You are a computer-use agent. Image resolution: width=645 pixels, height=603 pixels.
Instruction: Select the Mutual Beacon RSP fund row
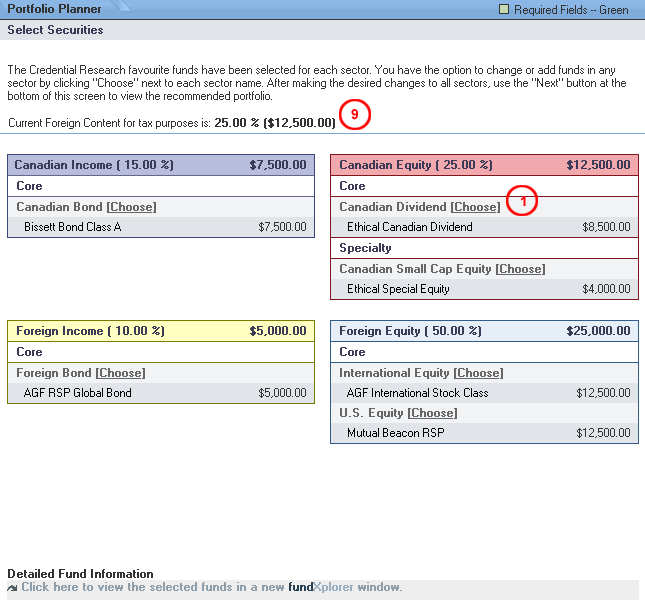[x=484, y=433]
